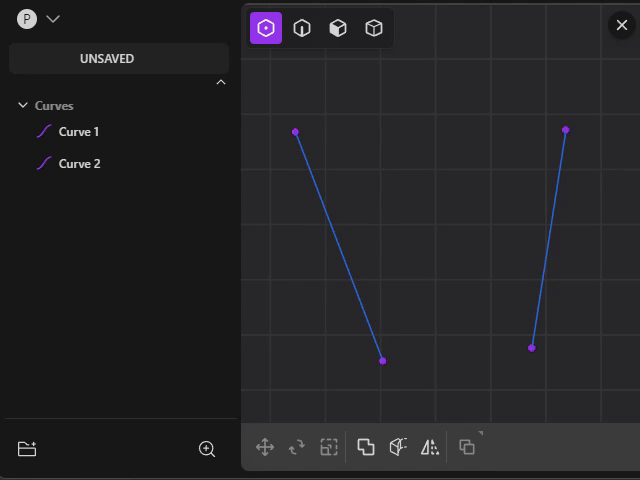Activate the Move tool with four arrows

(x=265, y=447)
